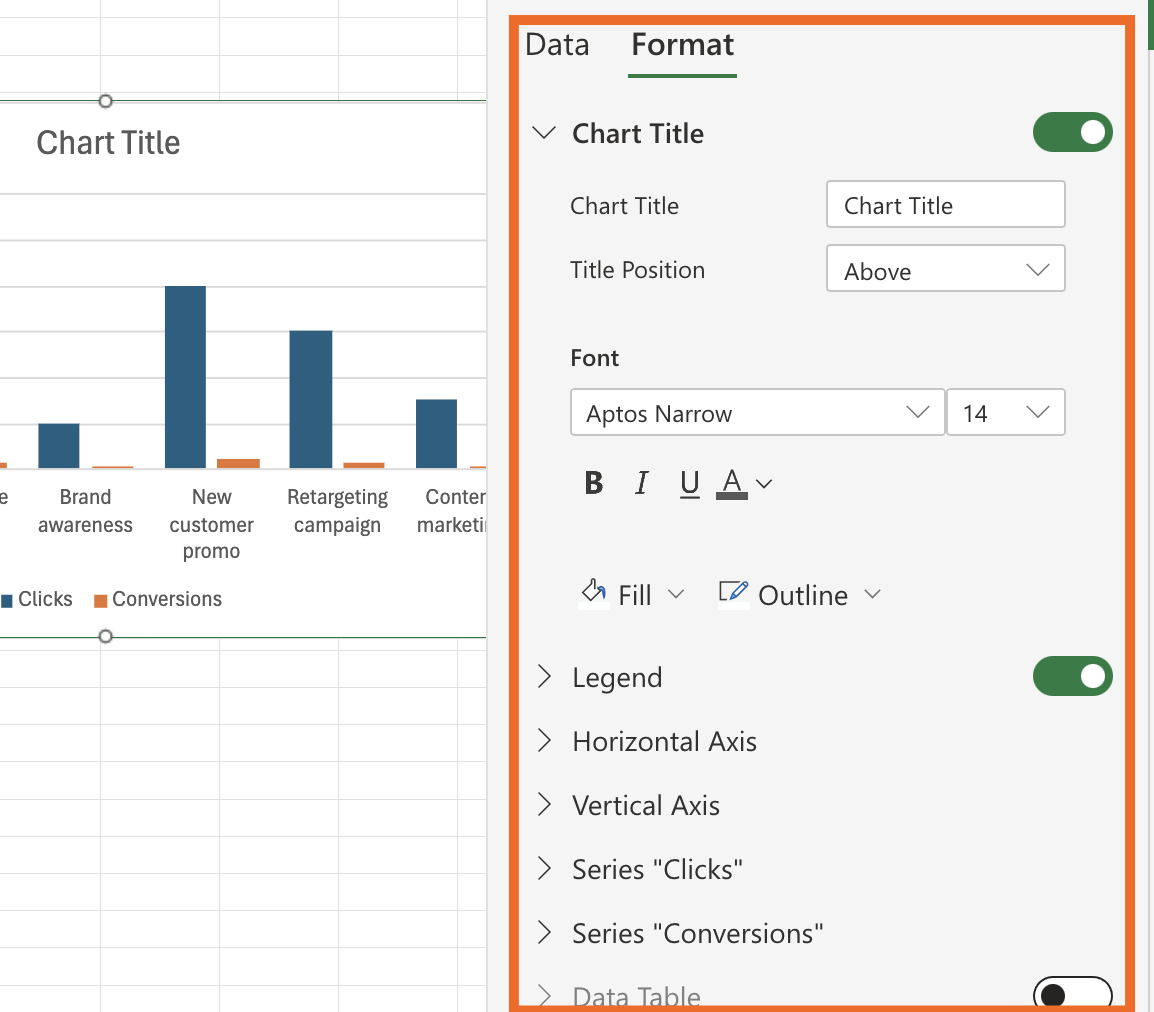Viewport: 1154px width, 1012px height.
Task: Select the Format tab
Action: click(x=683, y=45)
